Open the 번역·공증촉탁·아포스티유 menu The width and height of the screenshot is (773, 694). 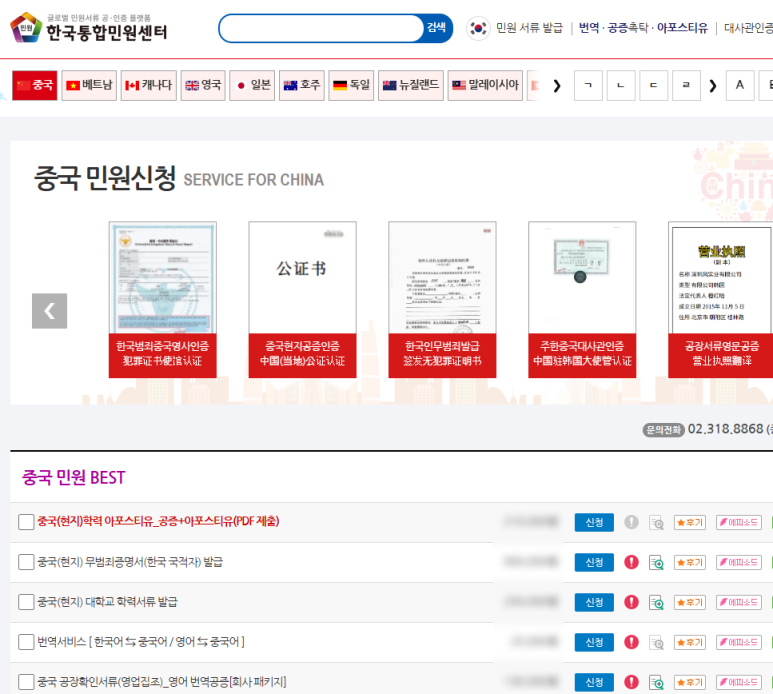click(643, 28)
